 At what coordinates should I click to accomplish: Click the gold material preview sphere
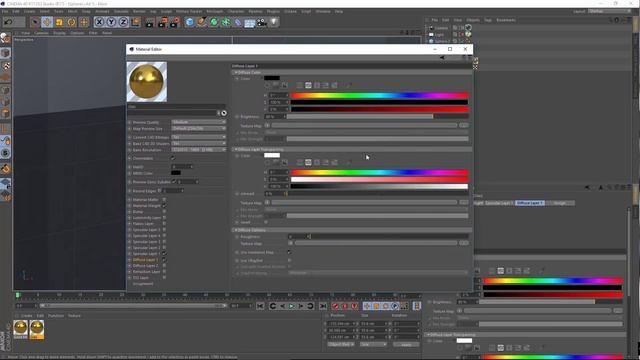point(147,82)
